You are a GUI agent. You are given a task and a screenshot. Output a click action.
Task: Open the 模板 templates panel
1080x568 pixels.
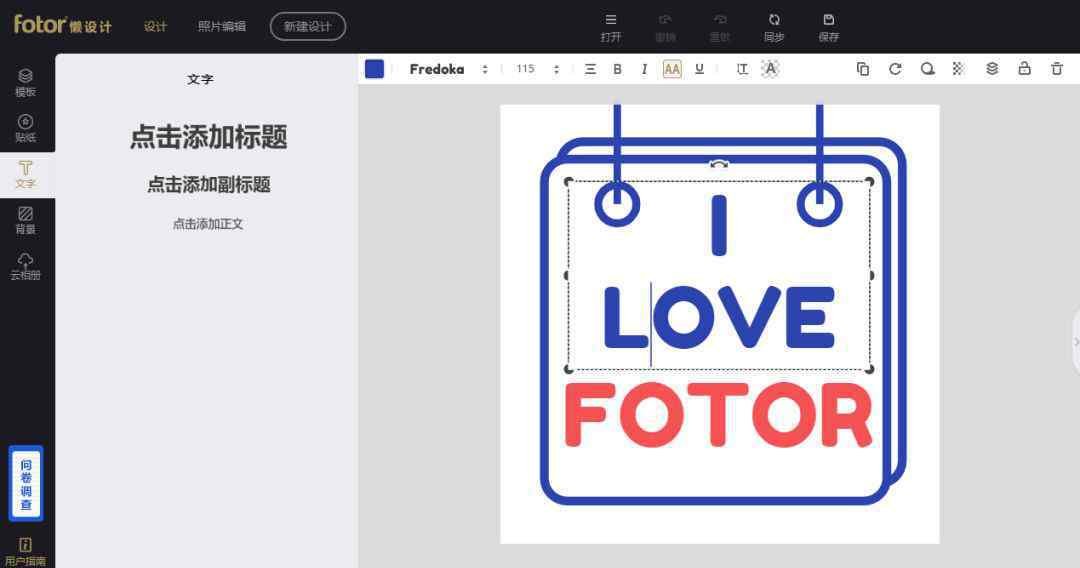pos(25,83)
